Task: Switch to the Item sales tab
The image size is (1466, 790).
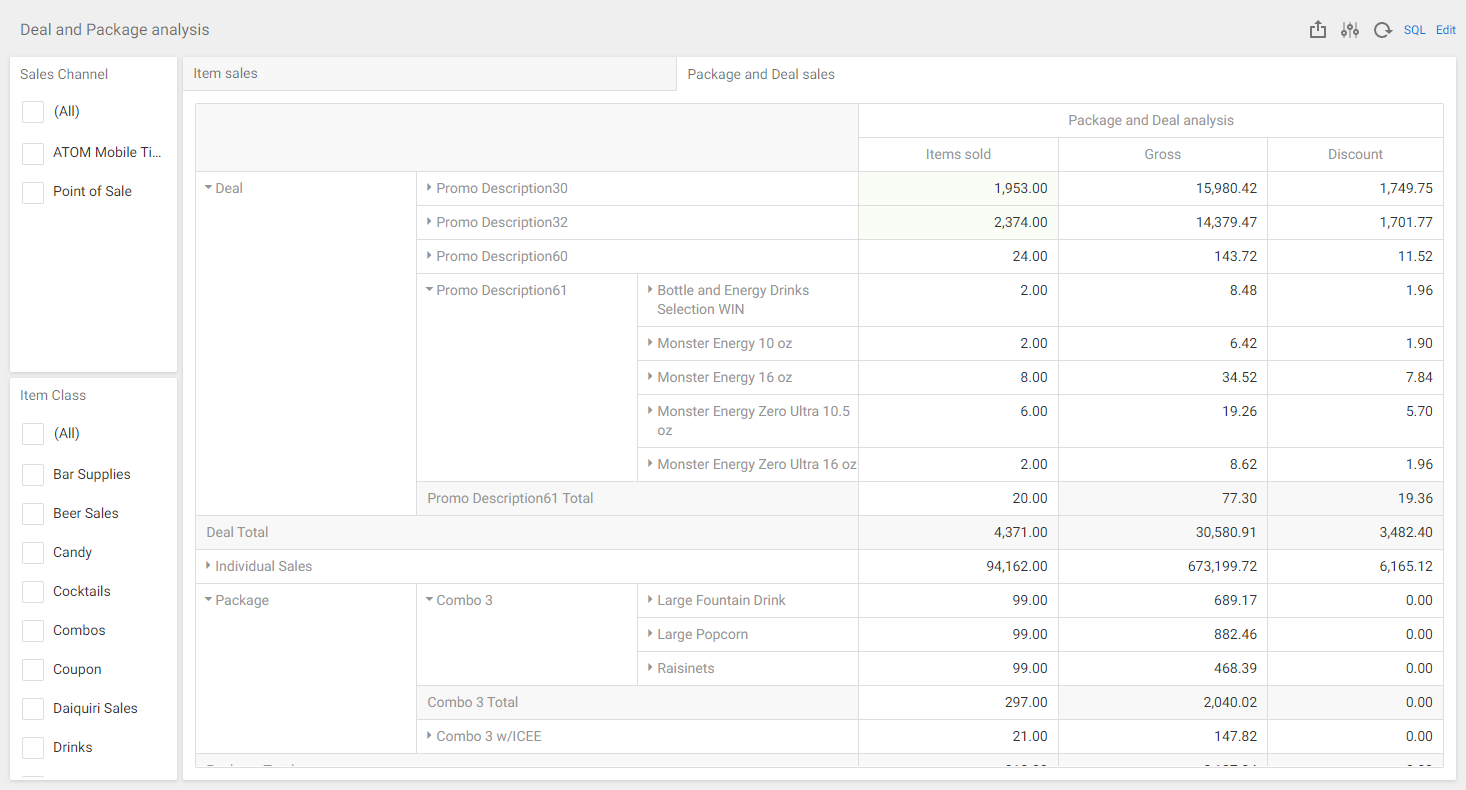Action: [225, 73]
